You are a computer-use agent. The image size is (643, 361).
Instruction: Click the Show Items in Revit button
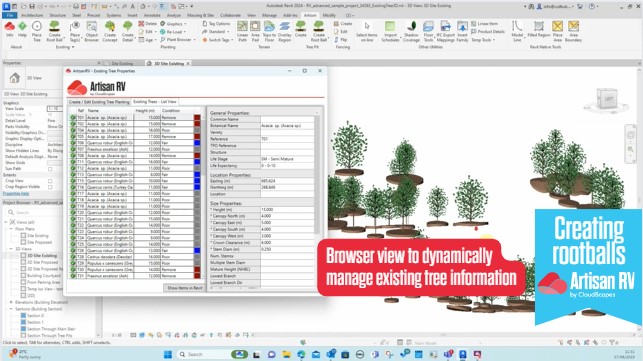tap(185, 288)
